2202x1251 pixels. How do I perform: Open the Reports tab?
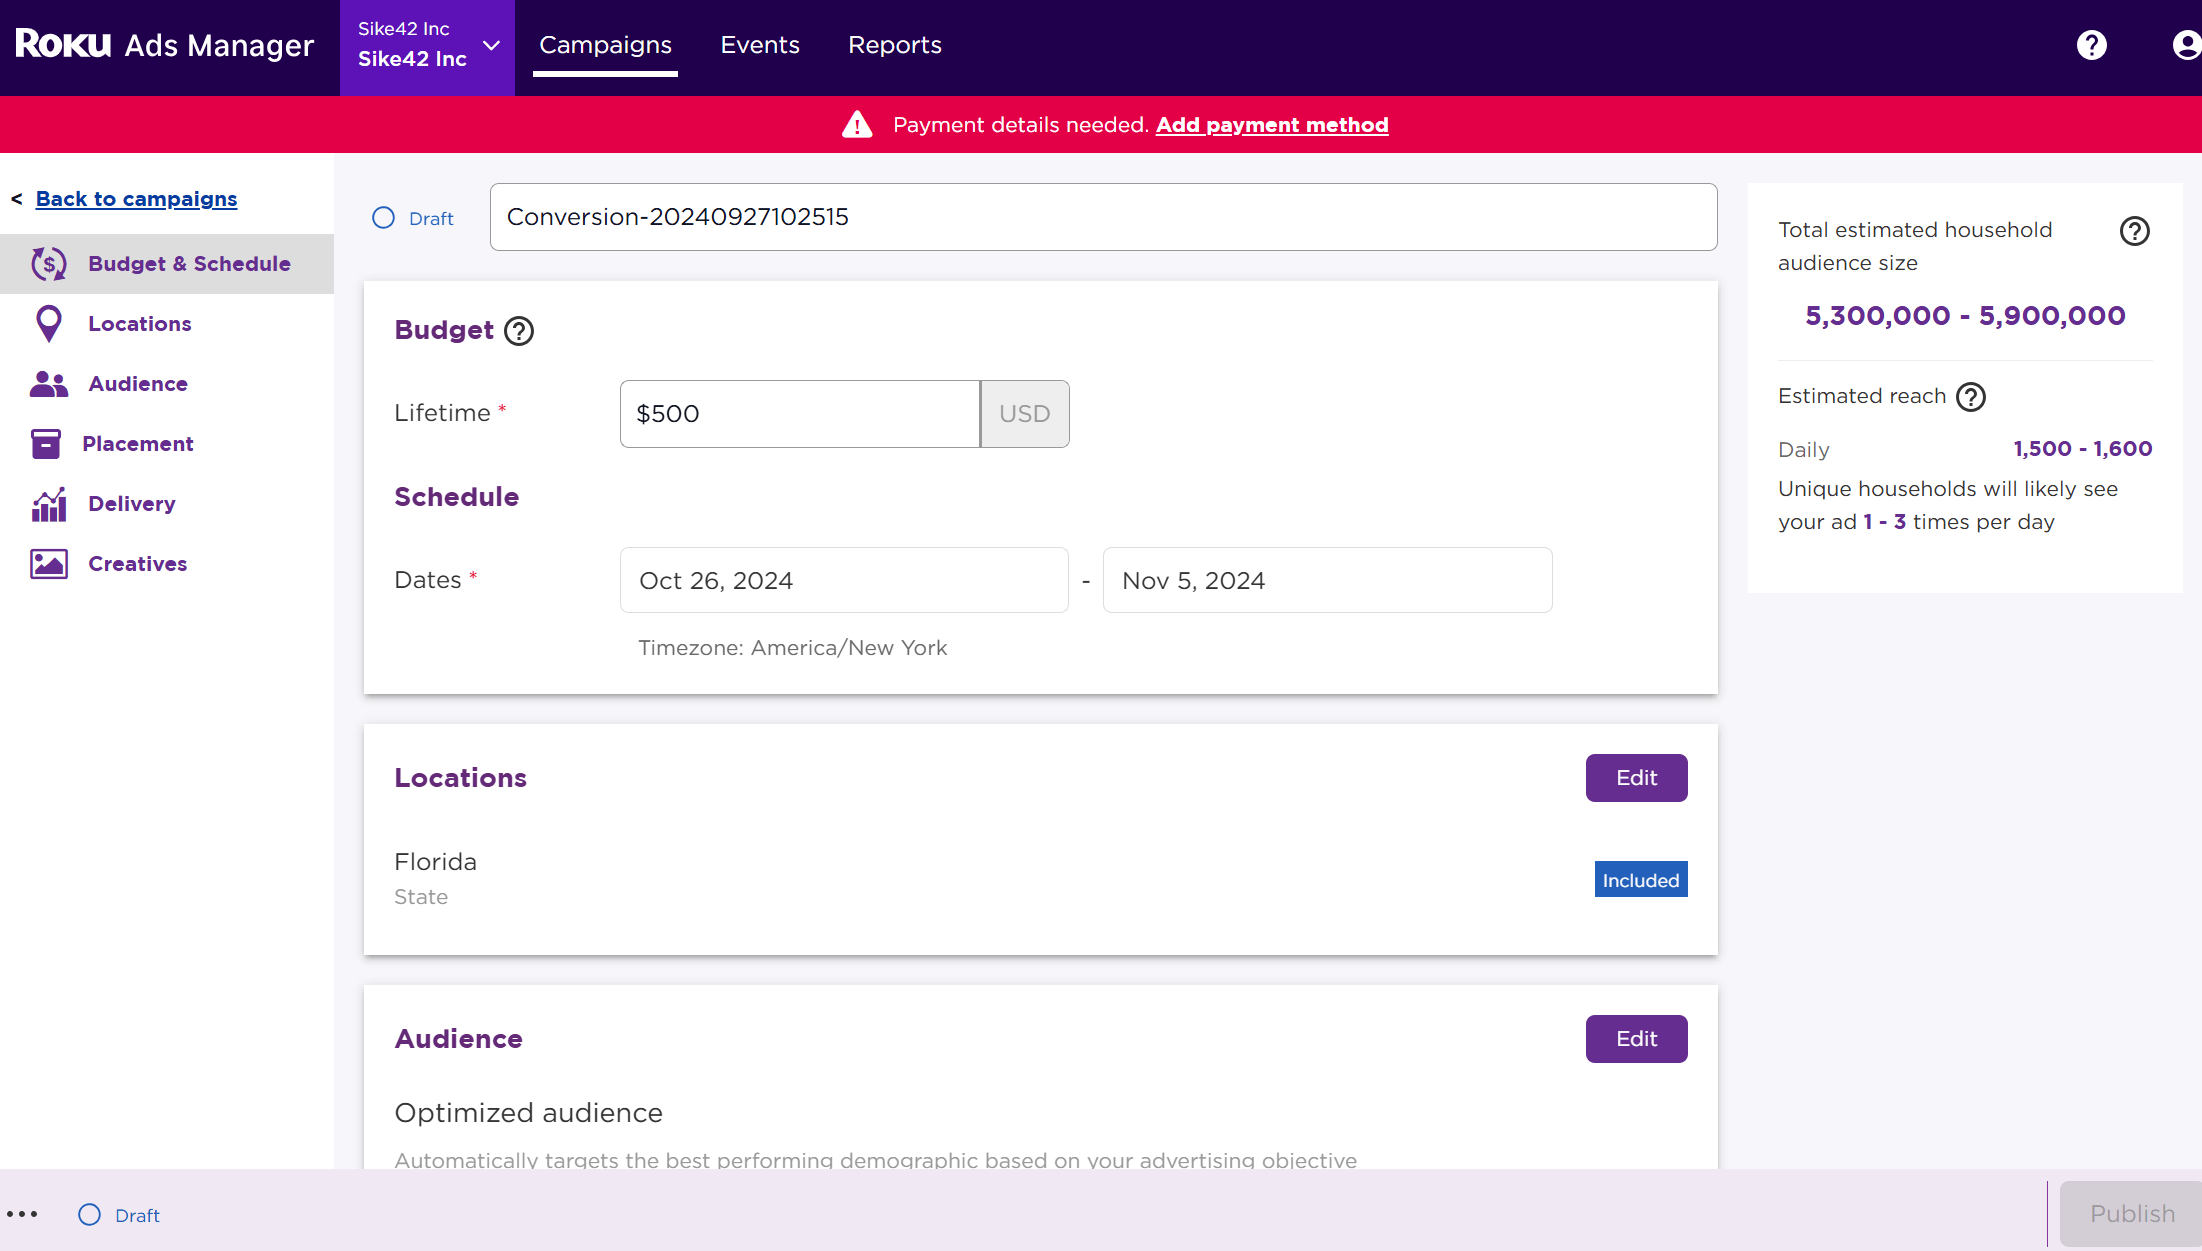[x=894, y=45]
